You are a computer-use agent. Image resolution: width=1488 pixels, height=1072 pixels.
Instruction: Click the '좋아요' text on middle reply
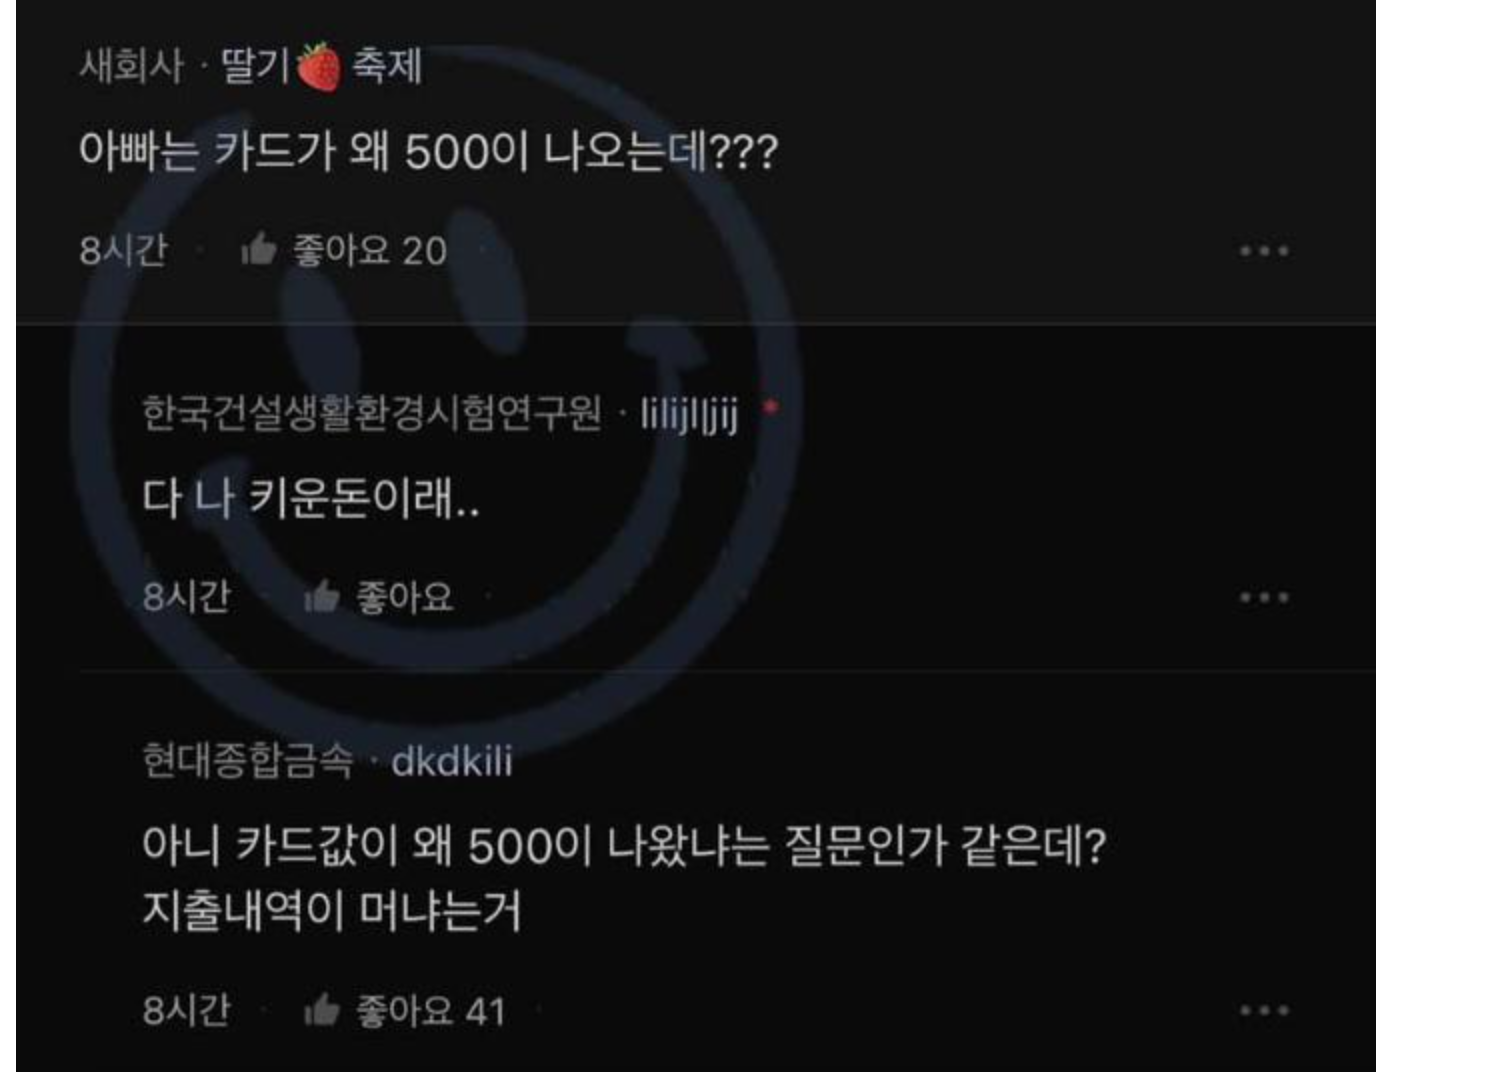point(405,597)
